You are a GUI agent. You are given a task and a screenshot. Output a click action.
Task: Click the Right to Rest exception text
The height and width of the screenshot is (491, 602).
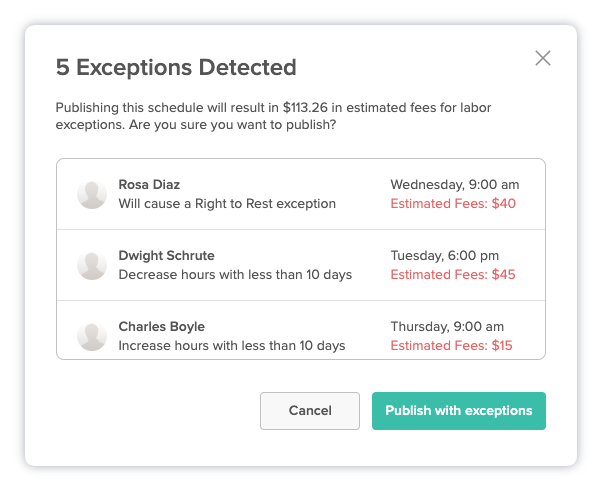(227, 203)
